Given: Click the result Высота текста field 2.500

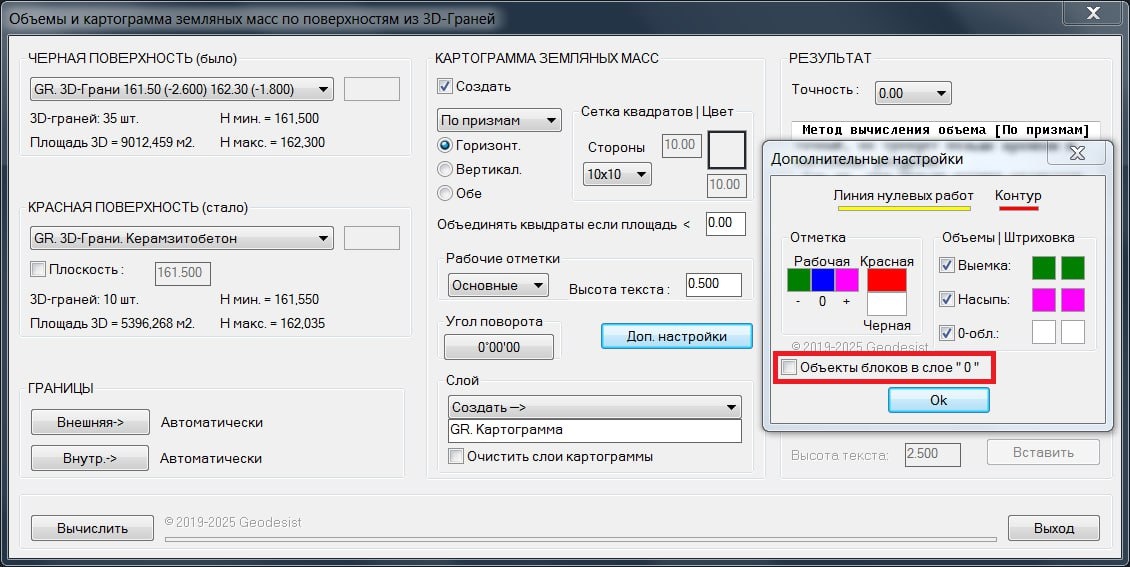Looking at the screenshot, I should (x=933, y=454).
